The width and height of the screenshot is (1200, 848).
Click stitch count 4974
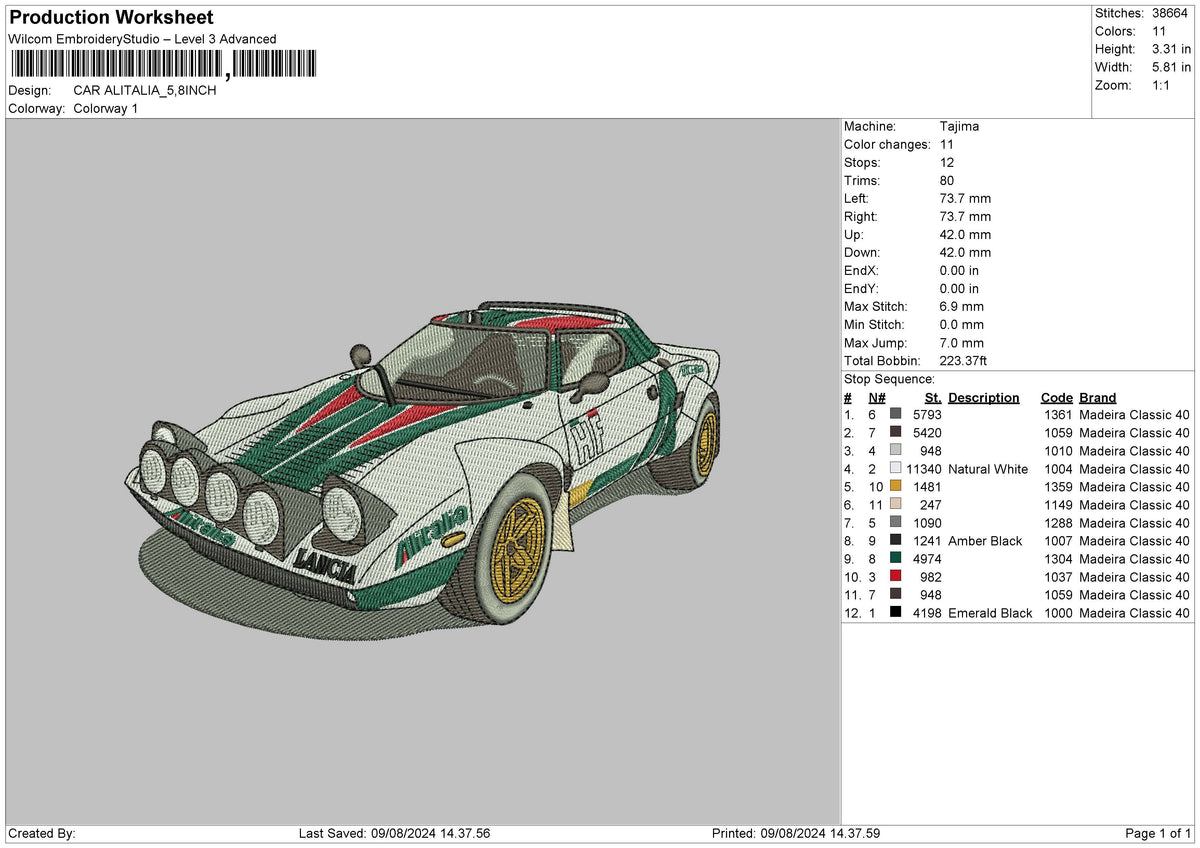point(927,559)
